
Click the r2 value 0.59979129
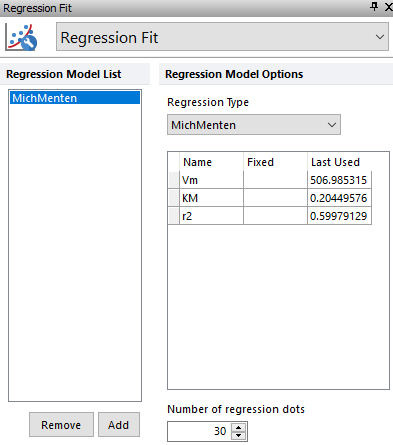(x=339, y=216)
